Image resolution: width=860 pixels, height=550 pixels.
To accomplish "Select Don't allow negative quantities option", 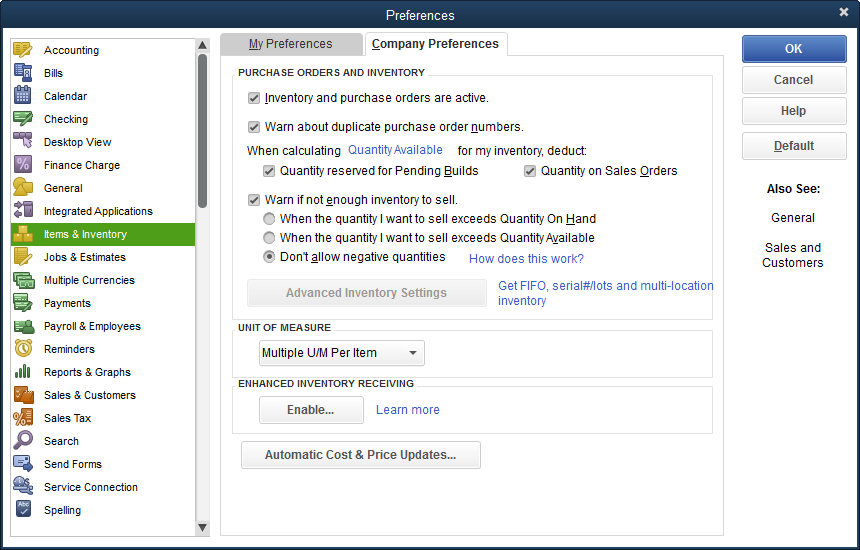I will [269, 257].
